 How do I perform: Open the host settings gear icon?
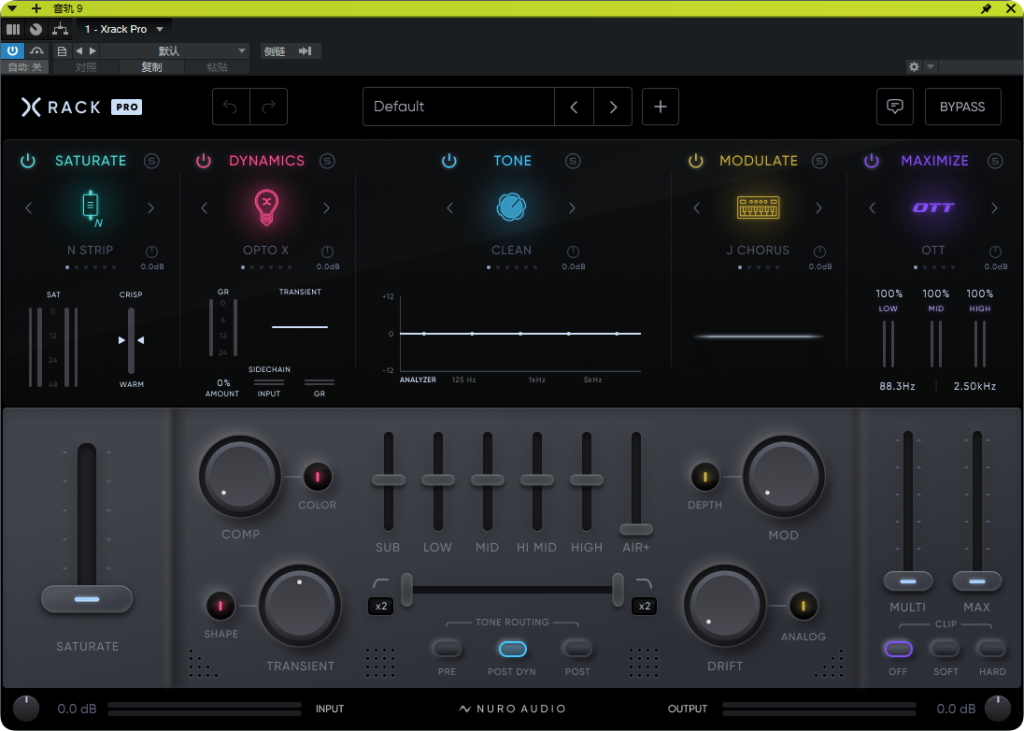914,67
